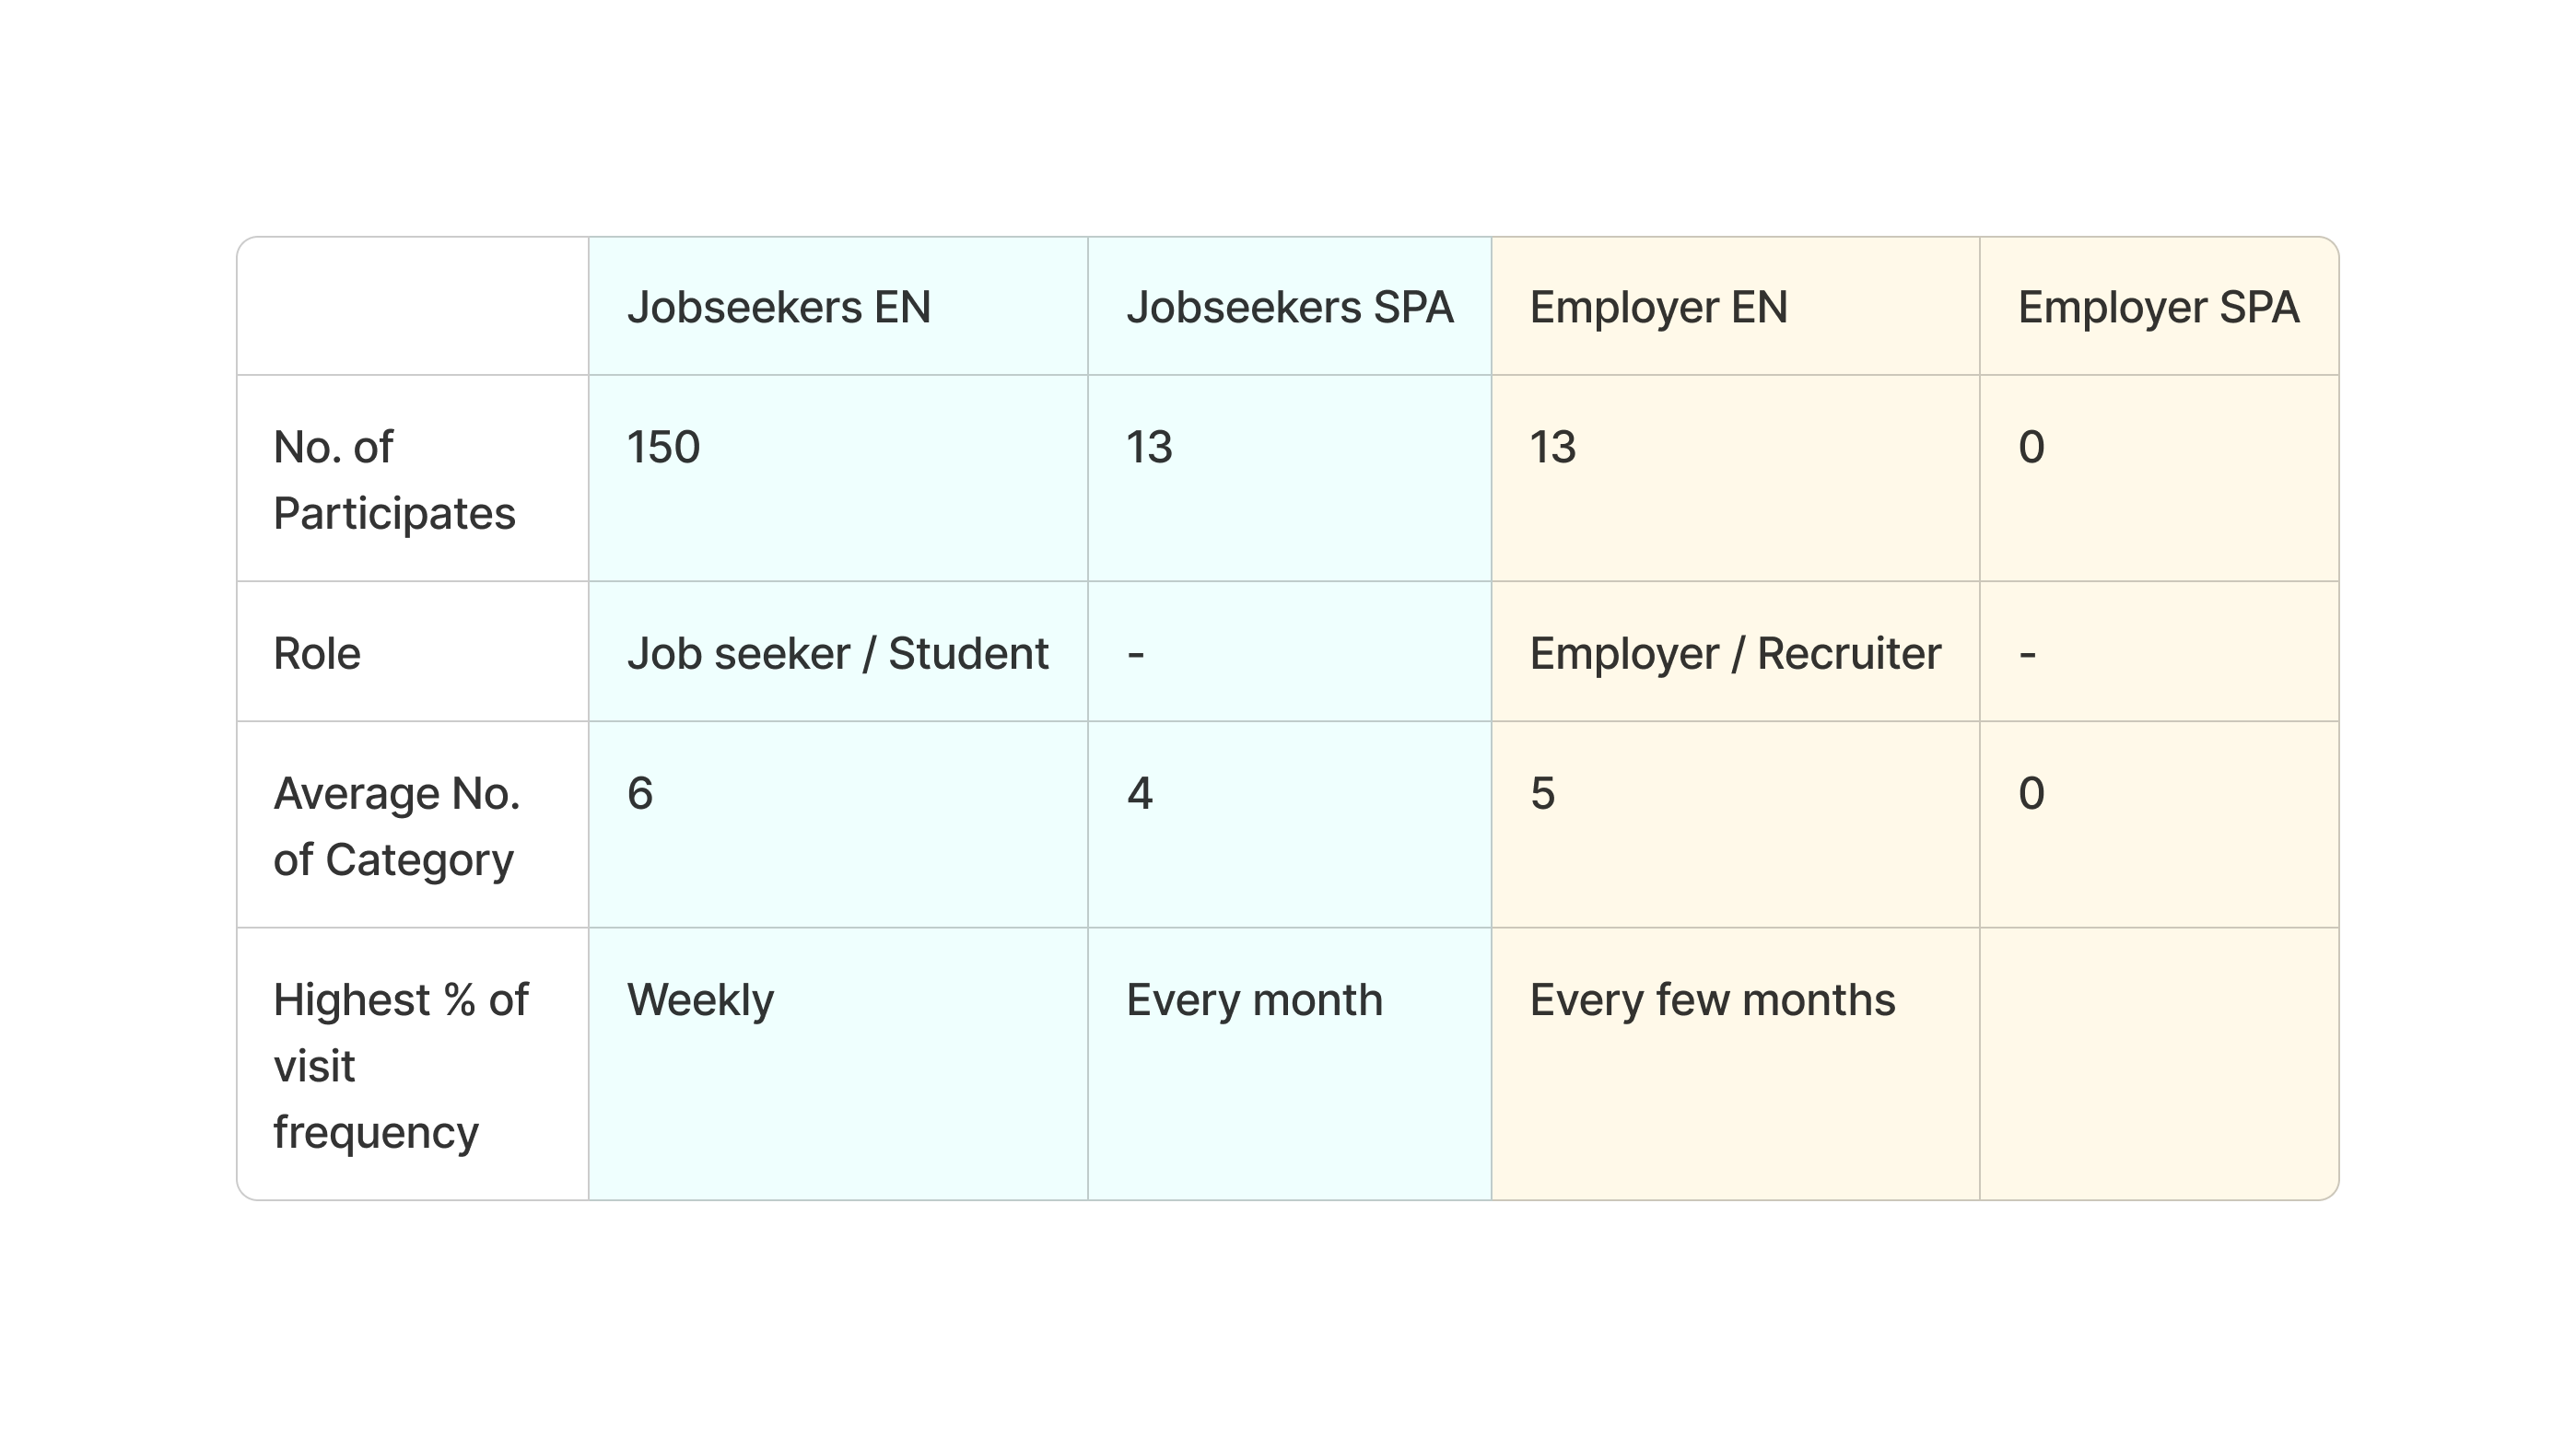Viewport: 2576px width, 1437px height.
Task: Click the Every month cell
Action: (1254, 1000)
